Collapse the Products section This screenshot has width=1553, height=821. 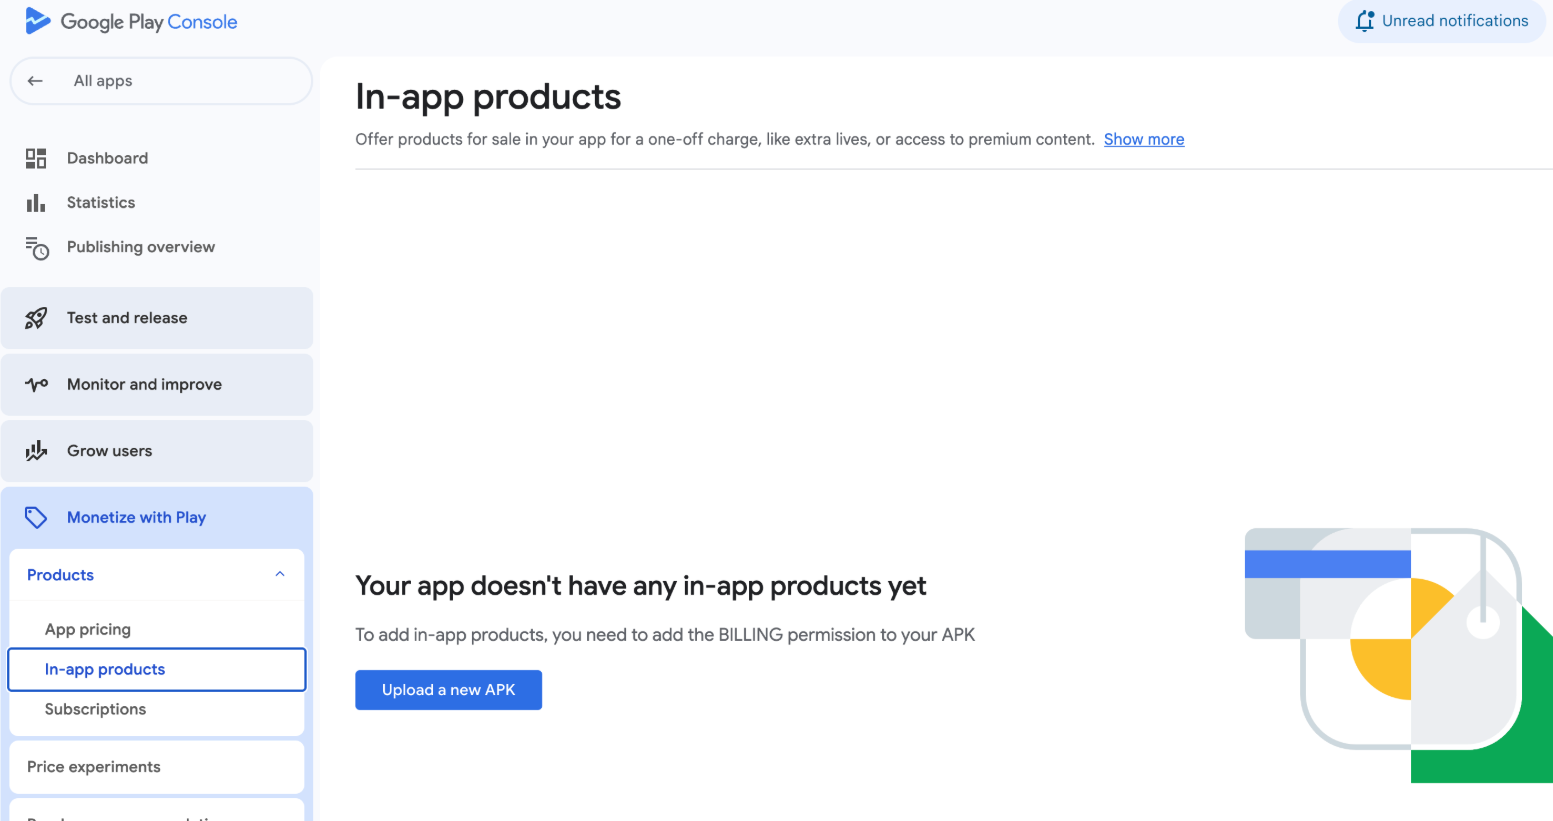(279, 574)
